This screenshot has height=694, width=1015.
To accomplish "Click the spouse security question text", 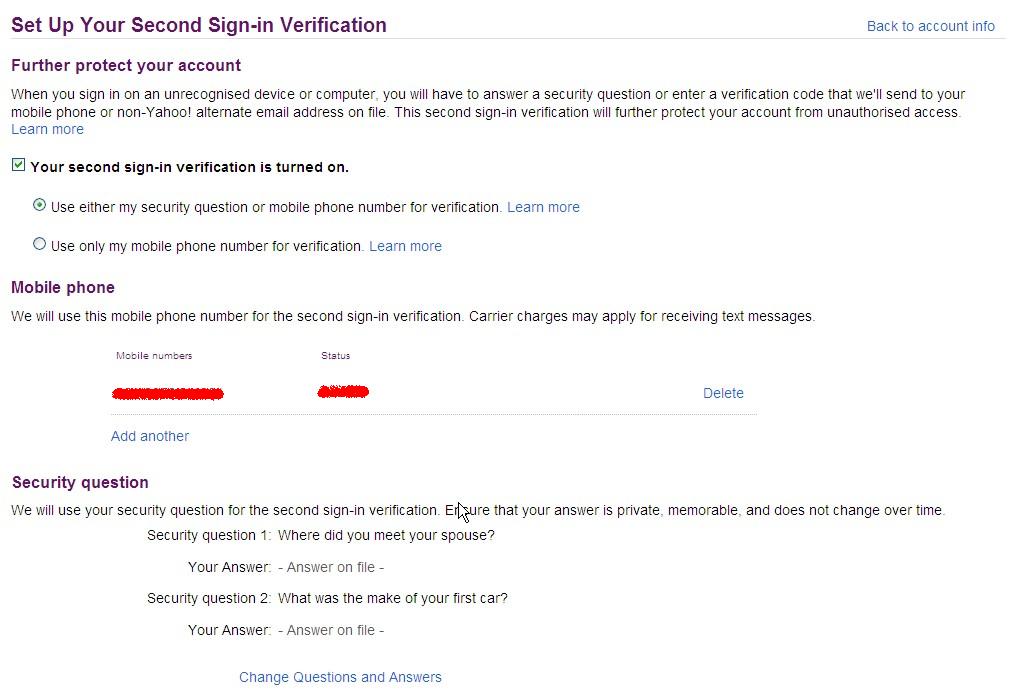I will coord(386,535).
